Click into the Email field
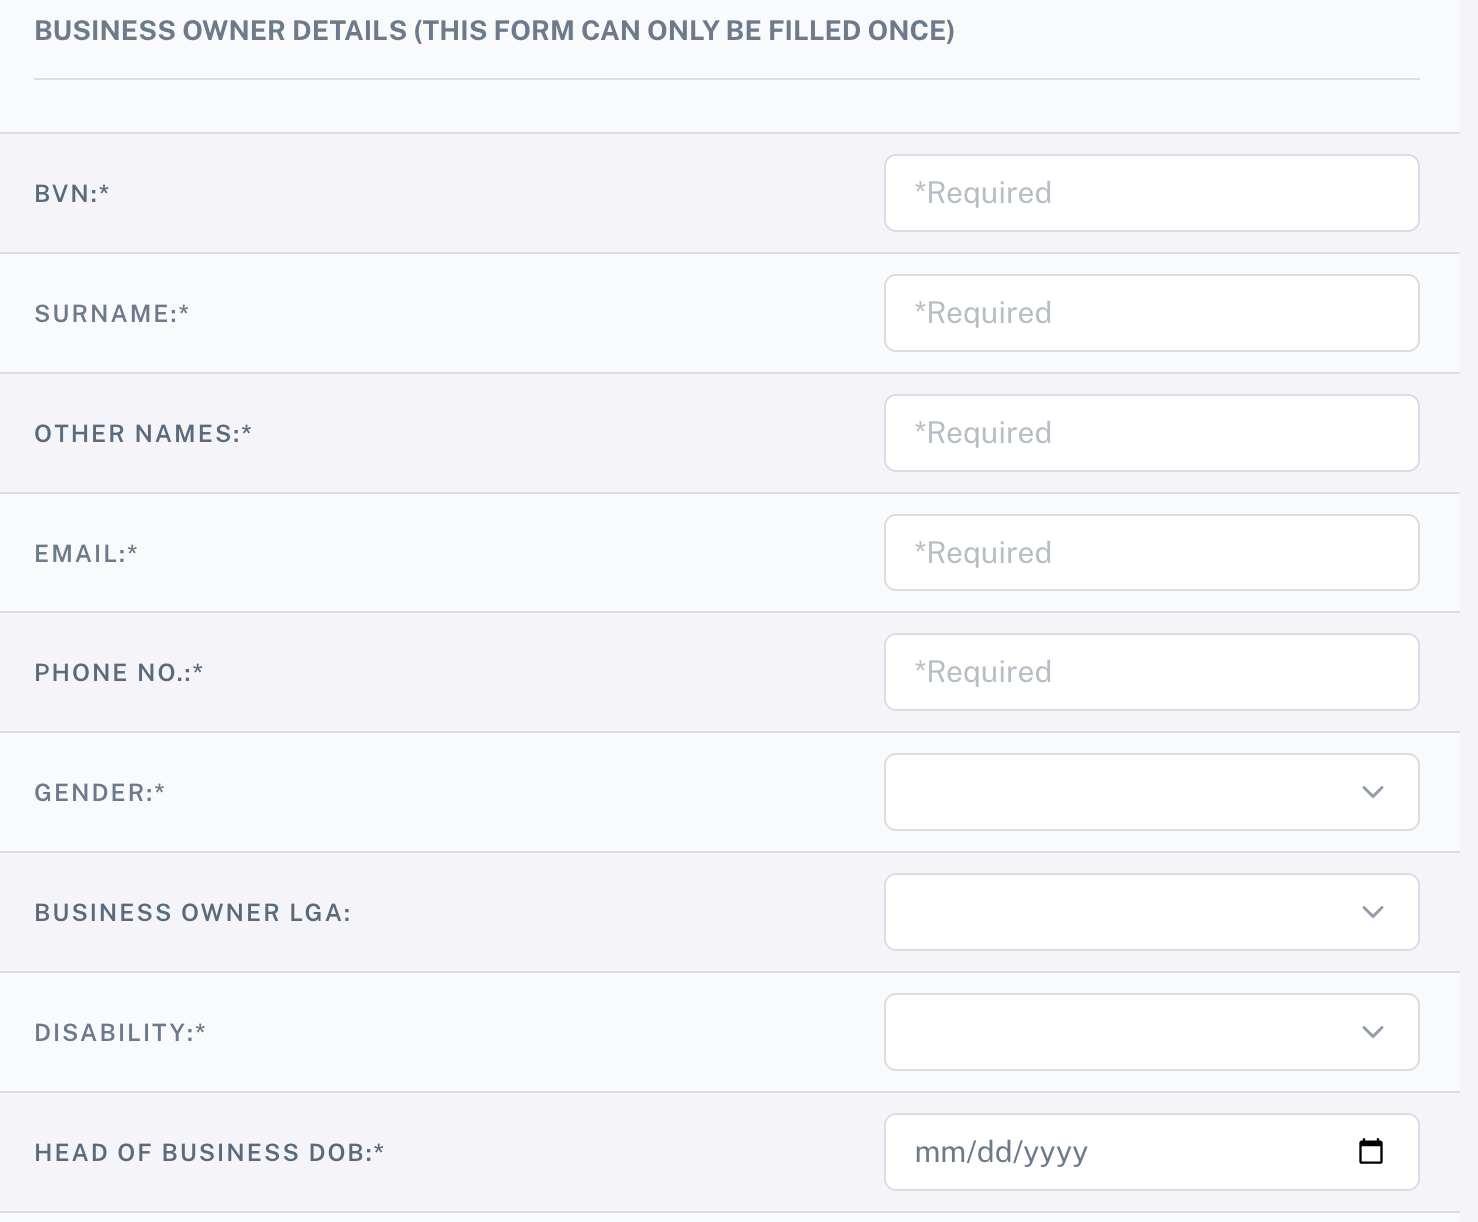The image size is (1478, 1222). 1151,553
